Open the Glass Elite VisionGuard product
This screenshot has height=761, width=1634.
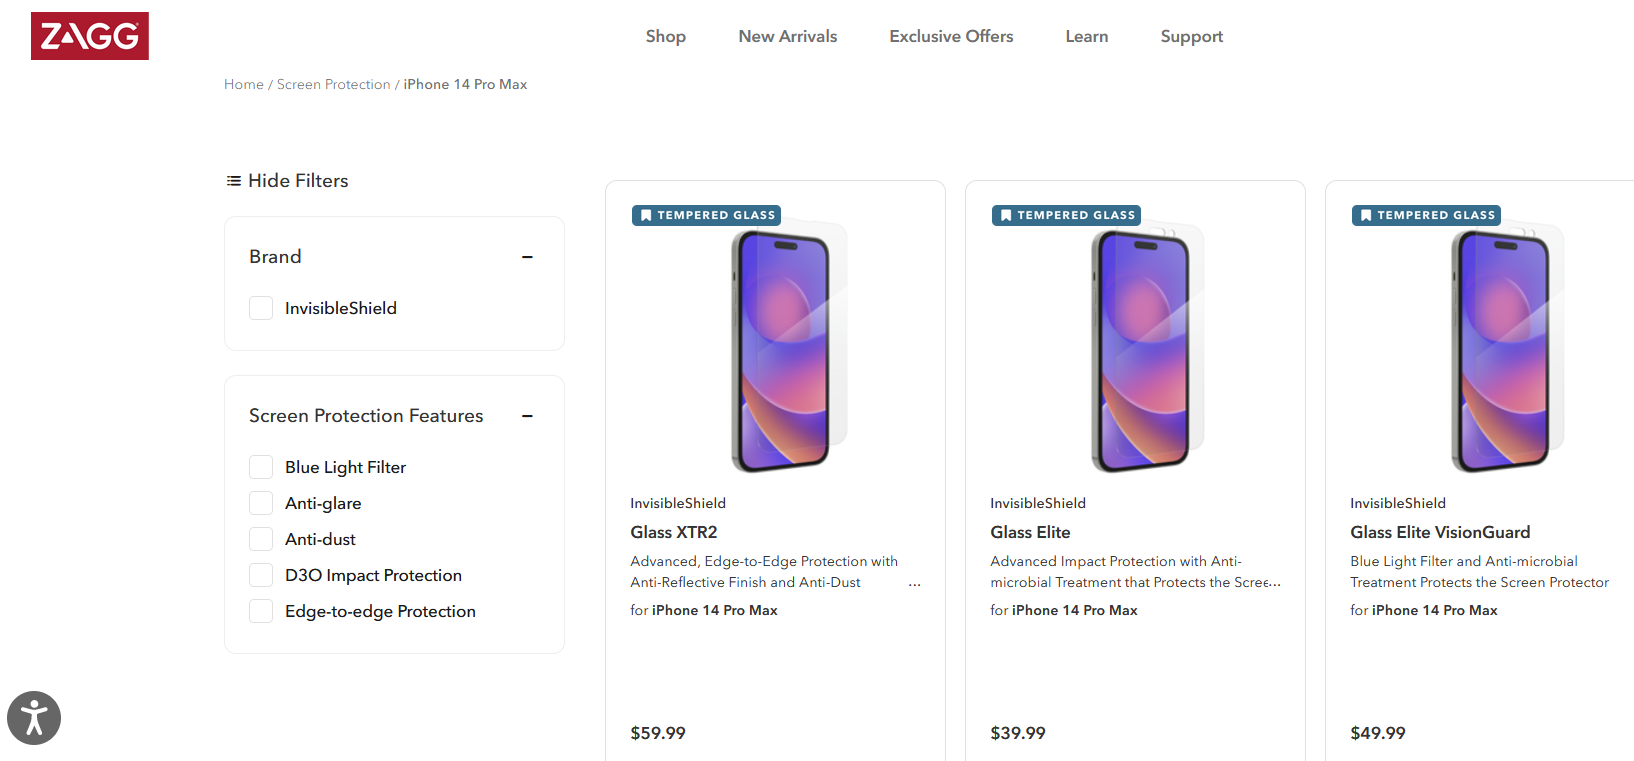tap(1440, 532)
